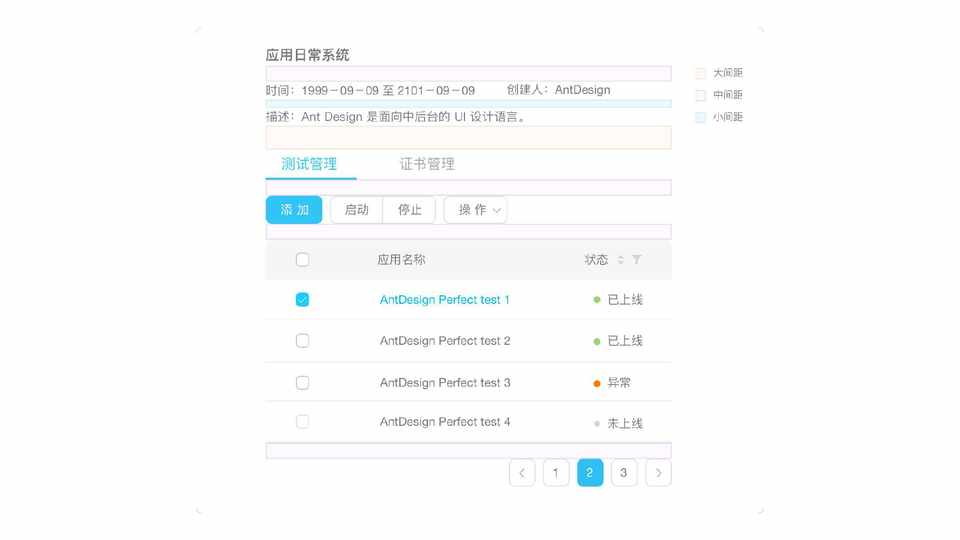Click the grey 未上线 status dot

(597, 423)
